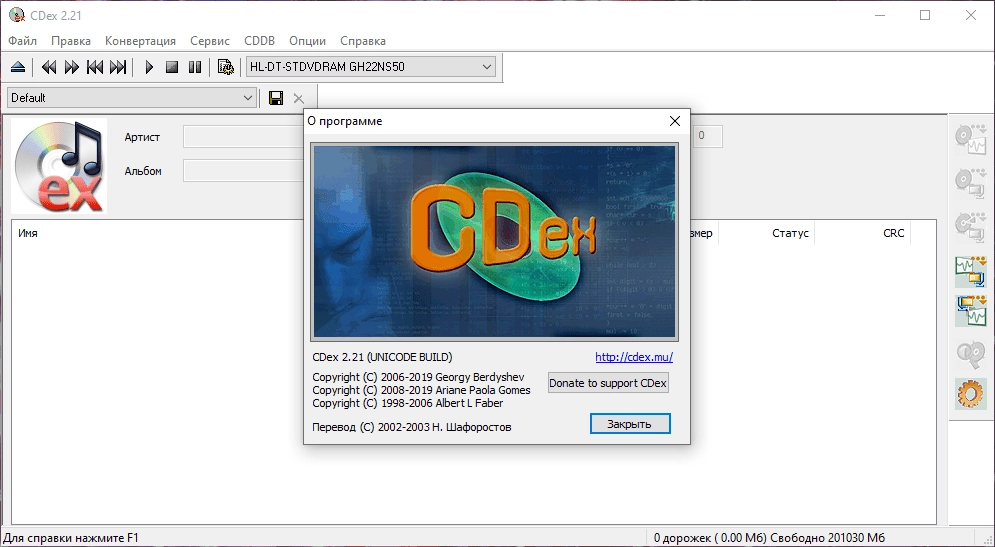The width and height of the screenshot is (995, 547).
Task: Open the Правка menu
Action: pos(71,41)
